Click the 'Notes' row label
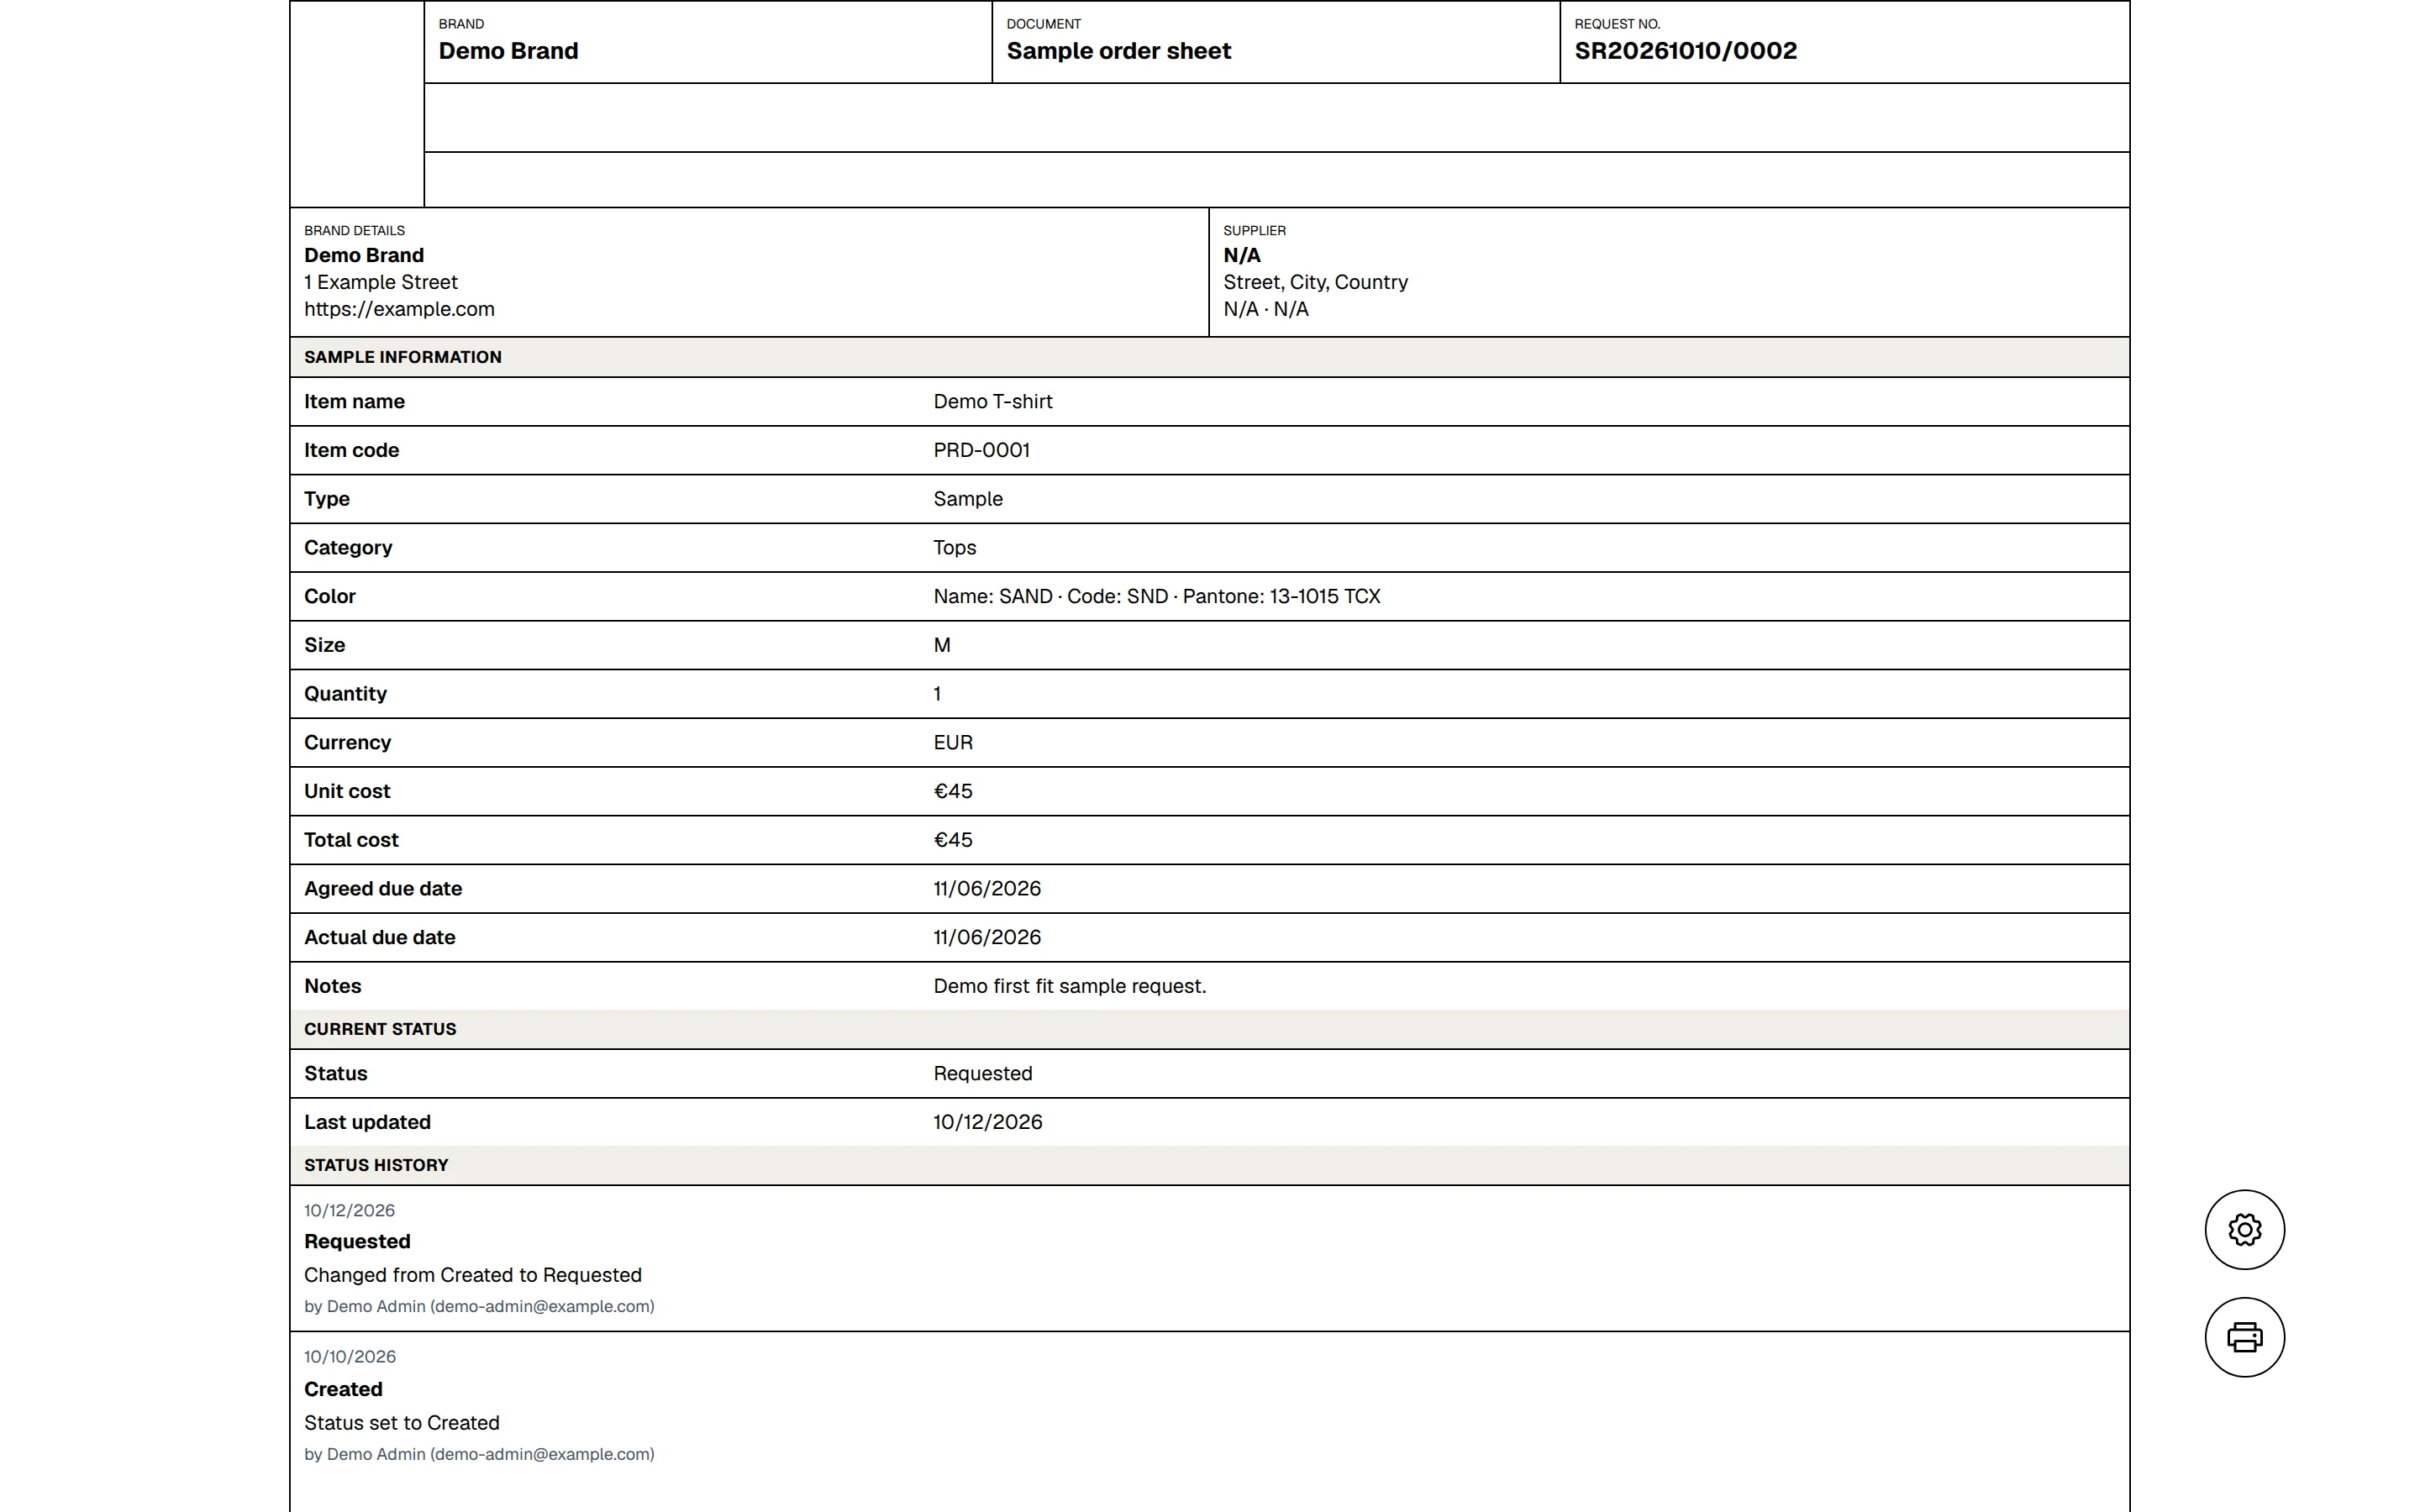This screenshot has width=2420, height=1512. 332,986
